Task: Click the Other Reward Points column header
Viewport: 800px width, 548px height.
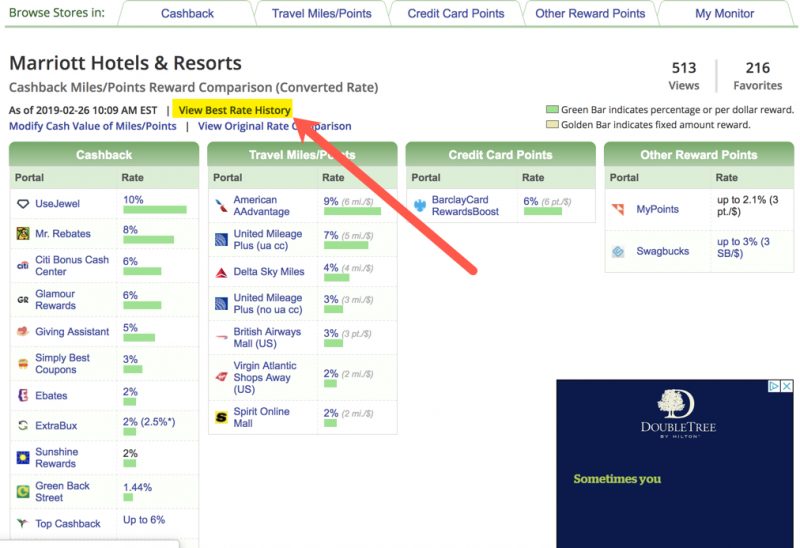Action: coord(699,155)
